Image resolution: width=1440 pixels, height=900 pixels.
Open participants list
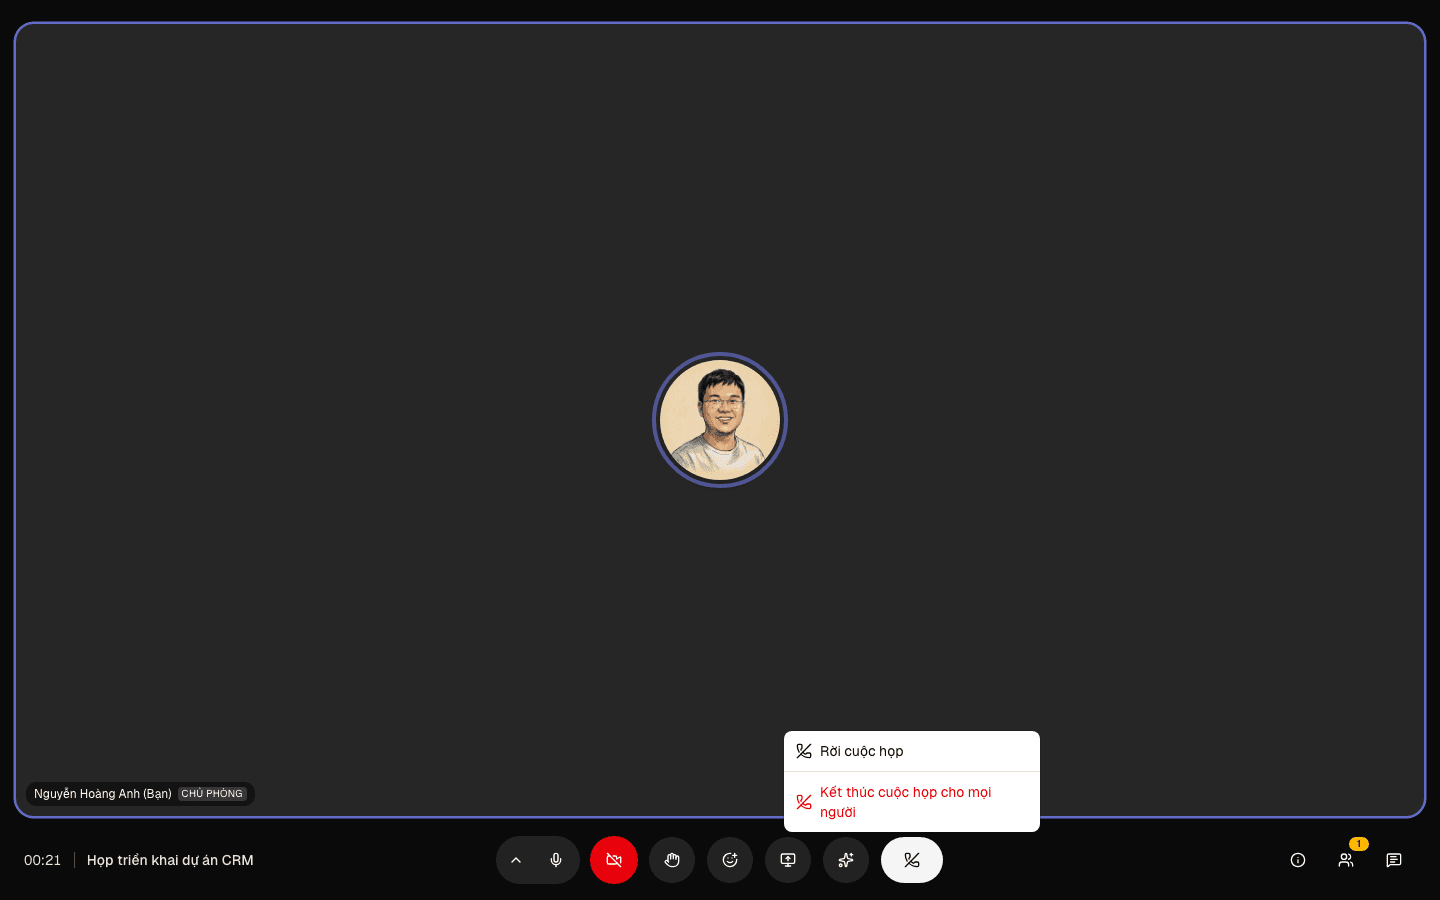[1346, 860]
